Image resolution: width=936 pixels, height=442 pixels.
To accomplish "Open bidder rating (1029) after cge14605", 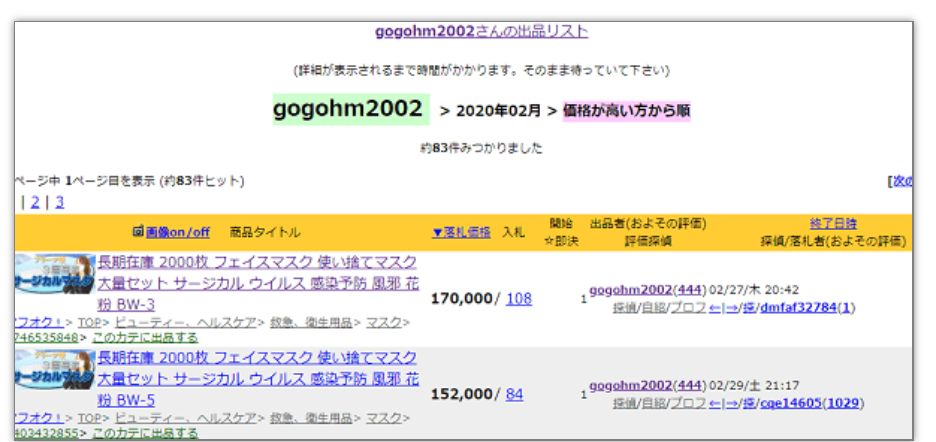I will pos(843,403).
